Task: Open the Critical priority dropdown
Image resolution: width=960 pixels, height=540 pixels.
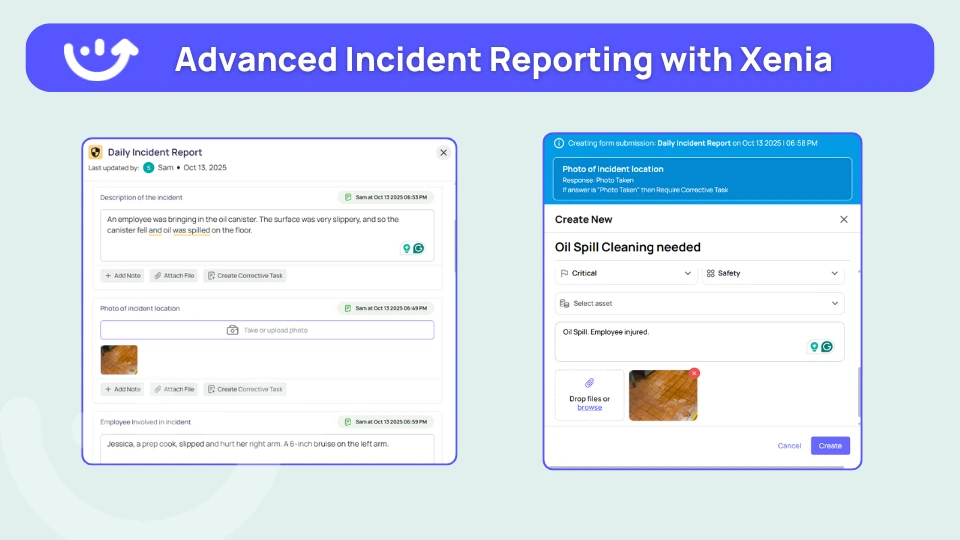Action: (626, 274)
